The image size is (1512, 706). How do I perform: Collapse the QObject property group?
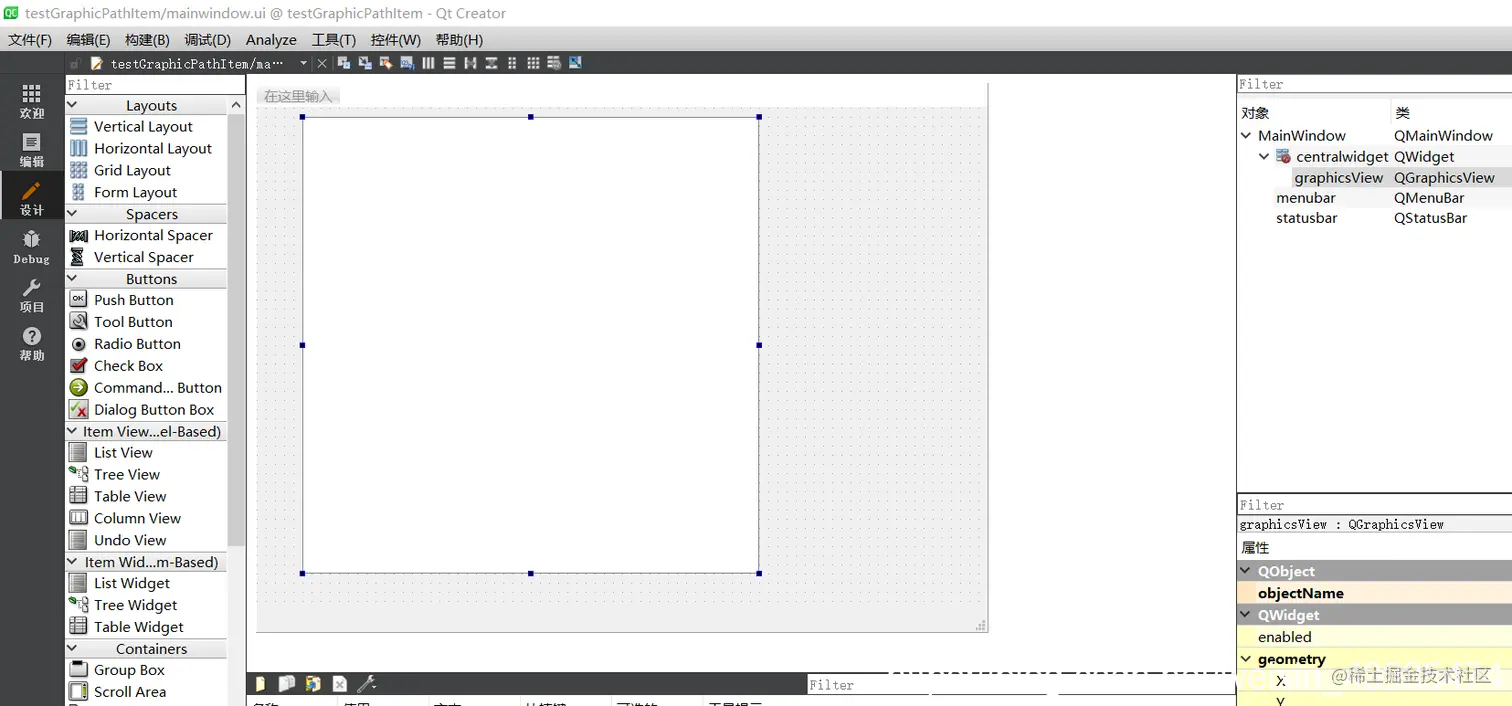tap(1246, 571)
